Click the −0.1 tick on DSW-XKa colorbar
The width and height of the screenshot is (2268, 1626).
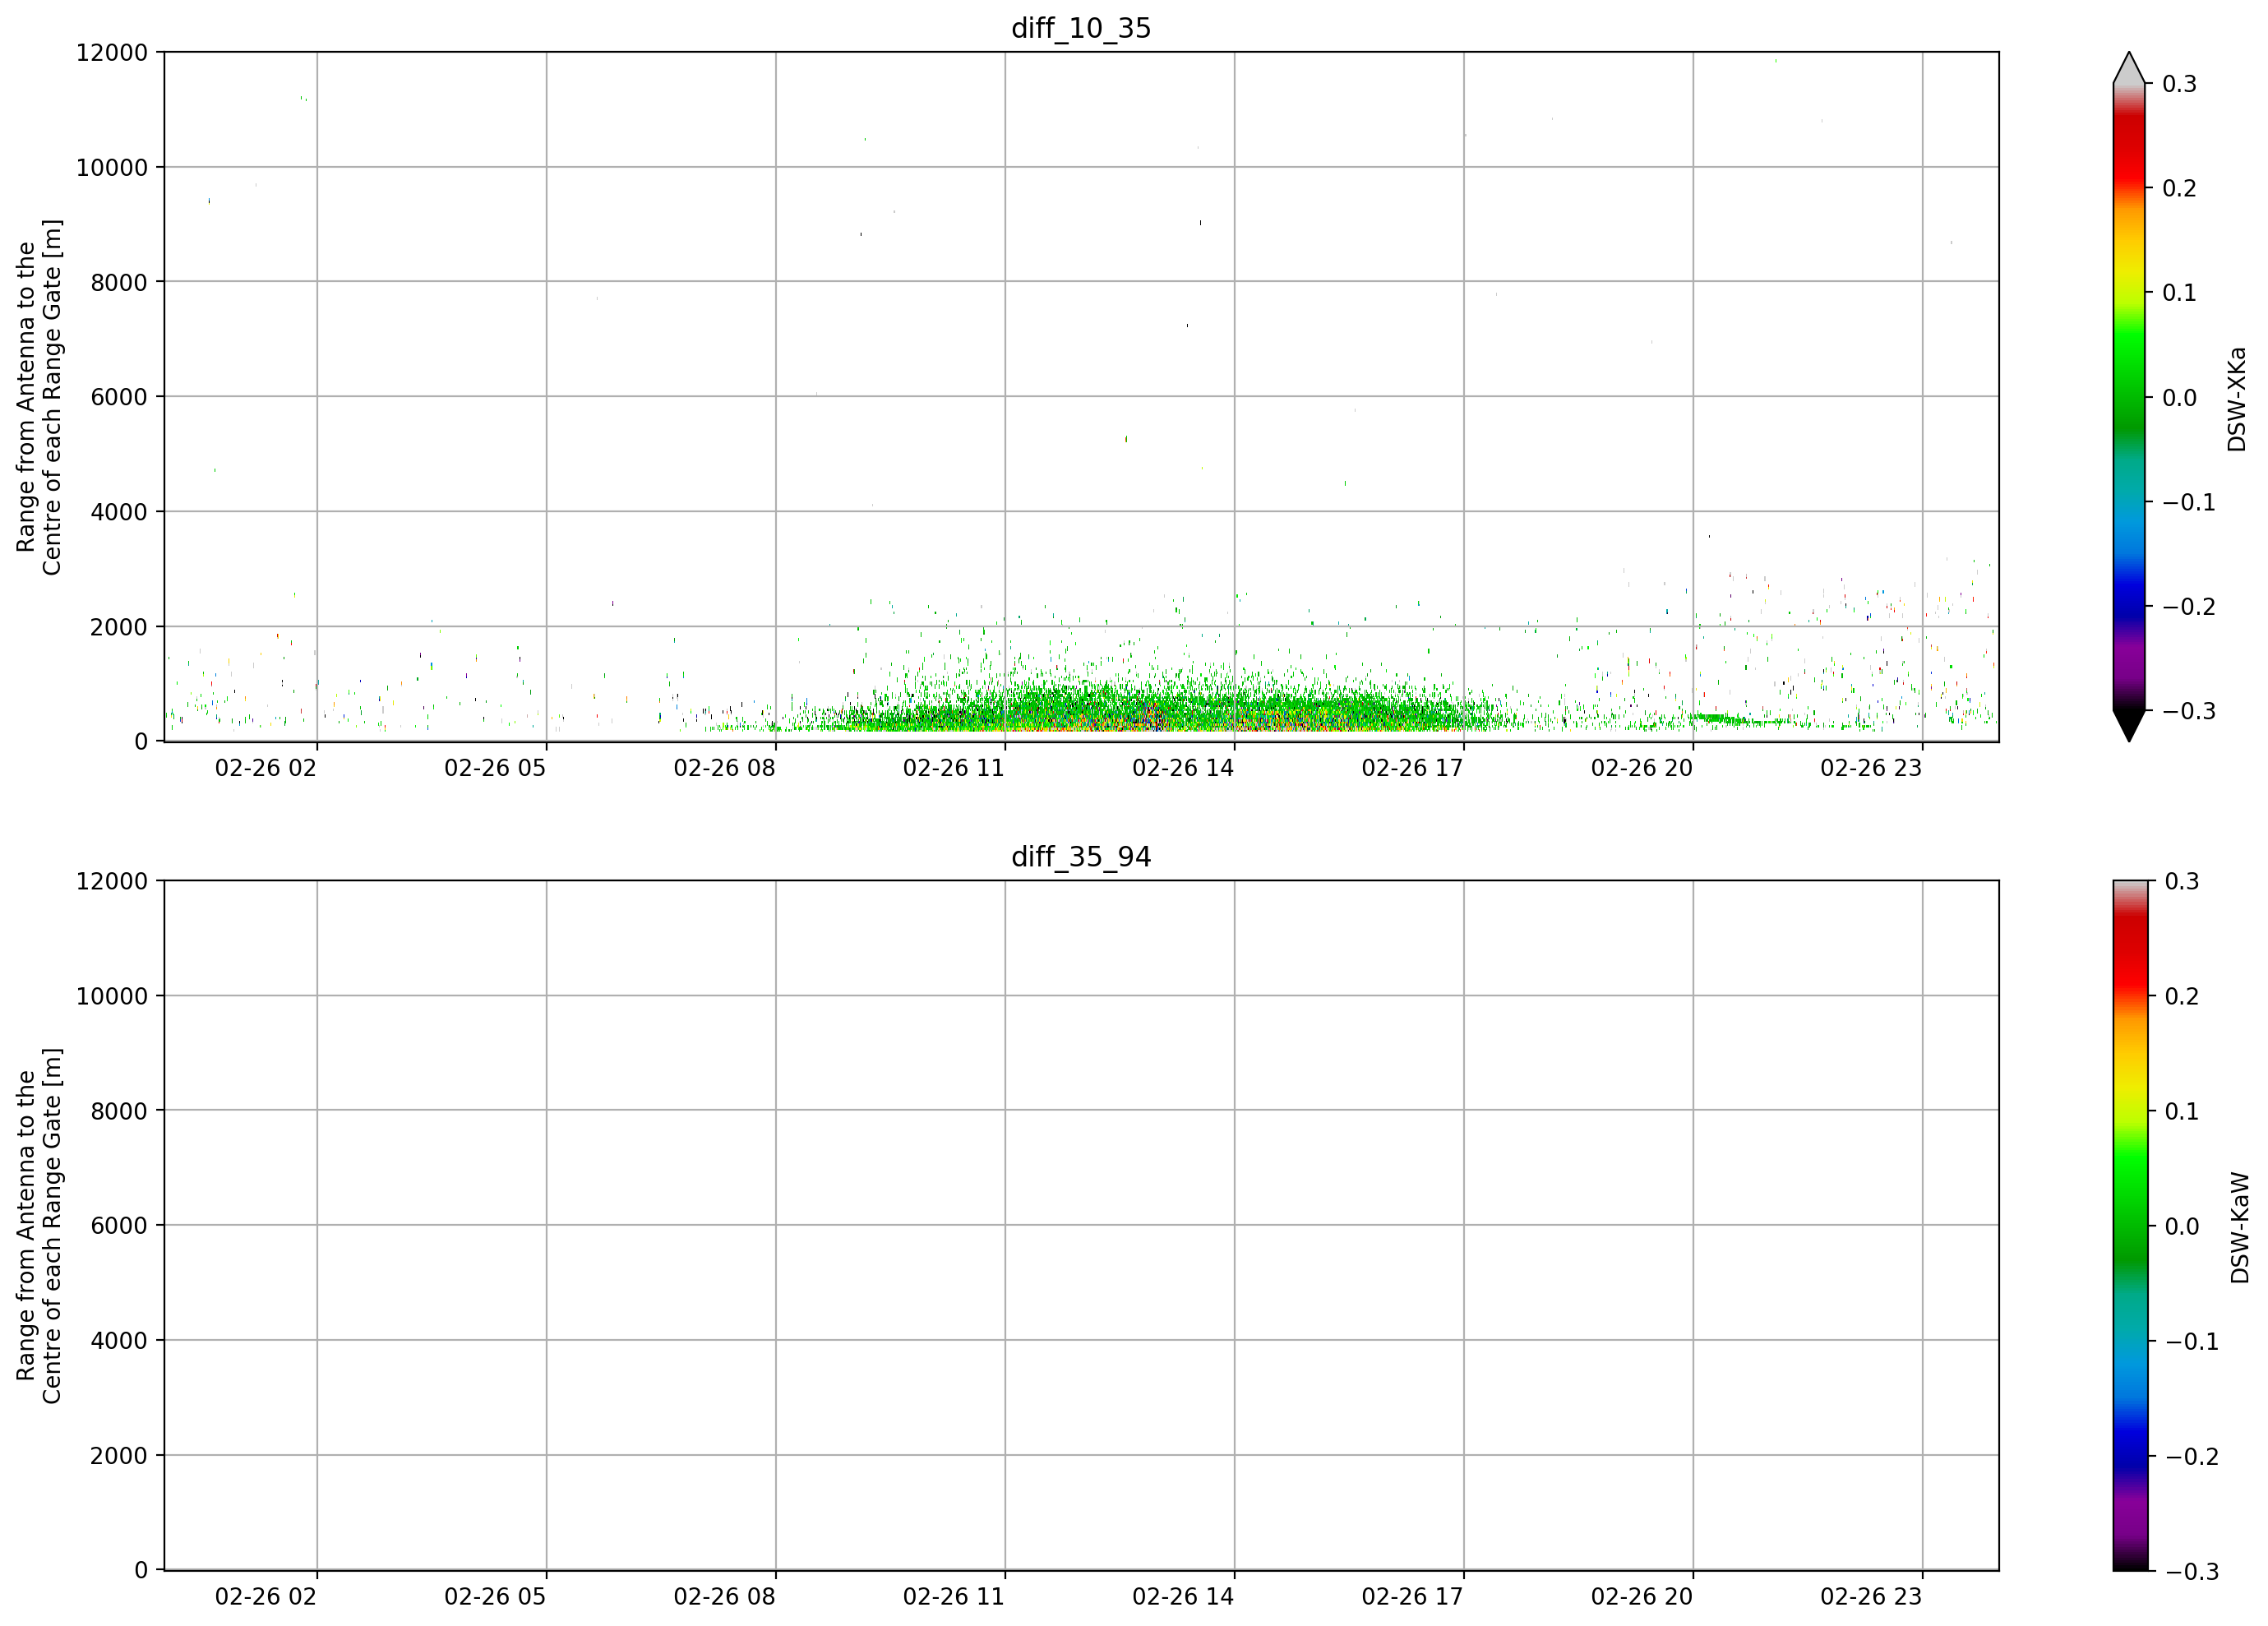pyautogui.click(x=2189, y=502)
